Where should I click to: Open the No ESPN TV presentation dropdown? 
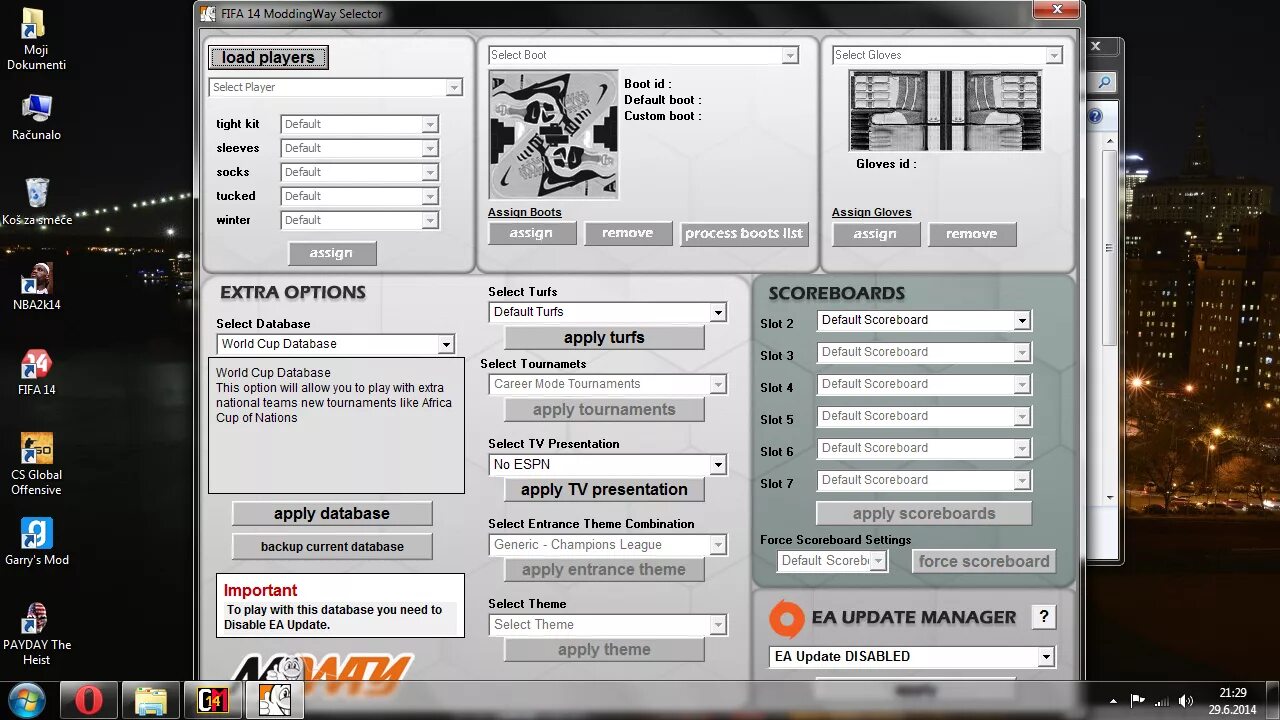[x=608, y=464]
